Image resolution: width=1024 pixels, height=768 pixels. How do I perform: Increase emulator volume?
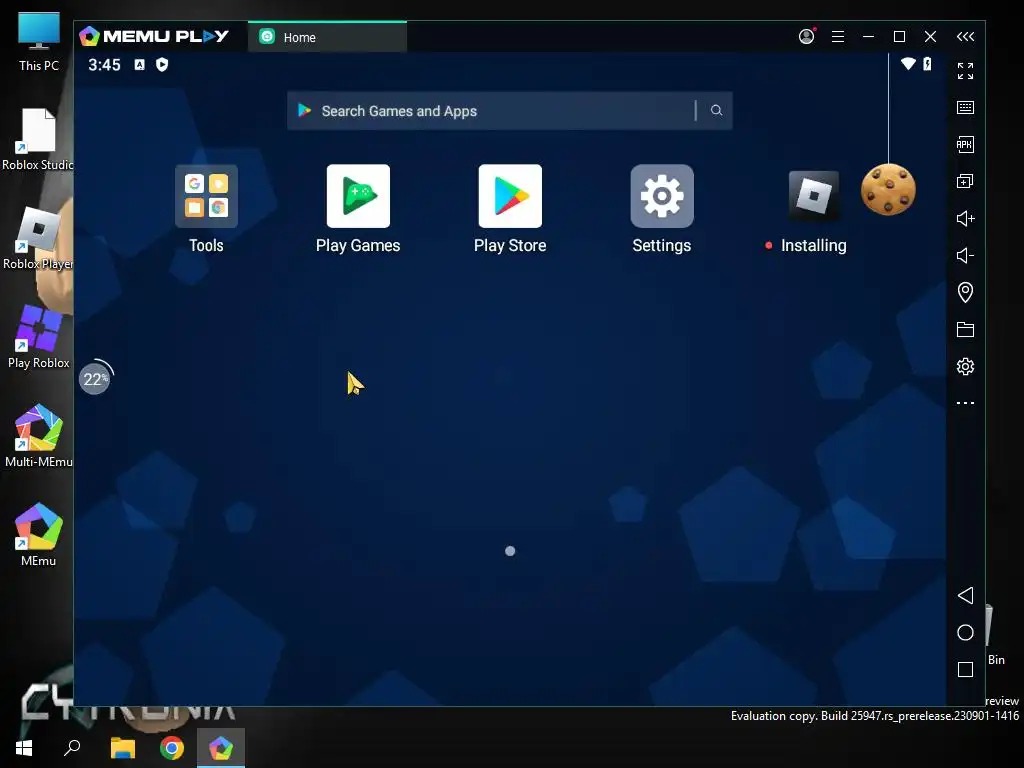pyautogui.click(x=965, y=218)
